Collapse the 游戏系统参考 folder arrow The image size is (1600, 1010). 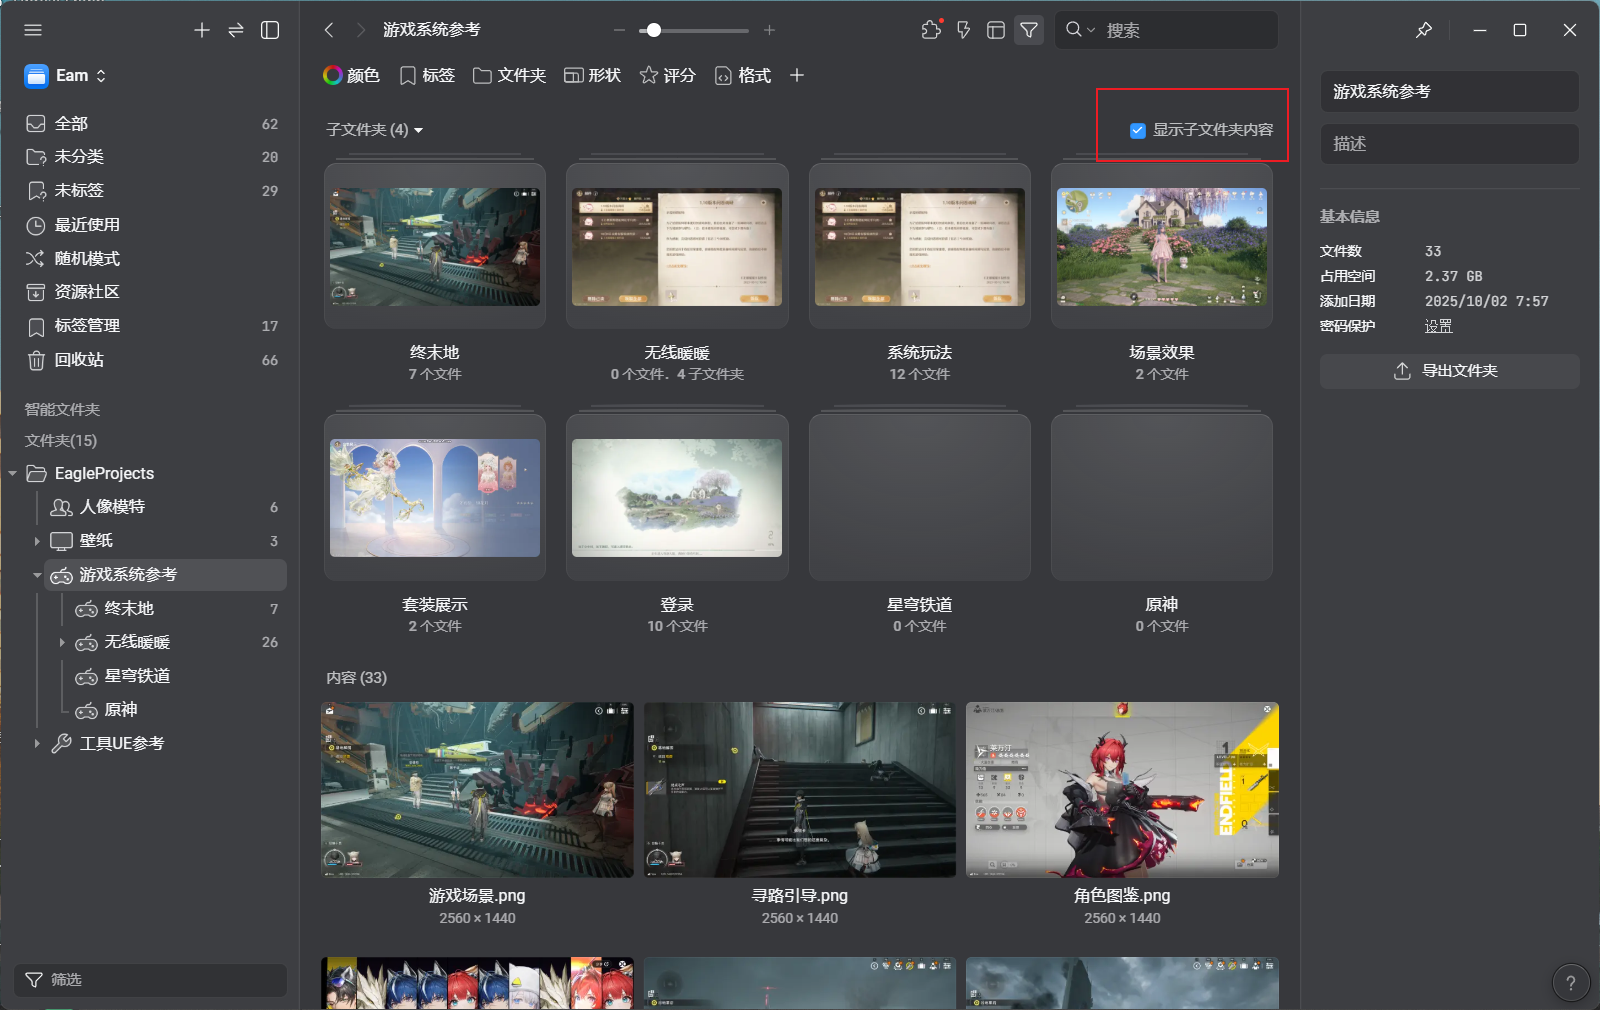pos(37,575)
